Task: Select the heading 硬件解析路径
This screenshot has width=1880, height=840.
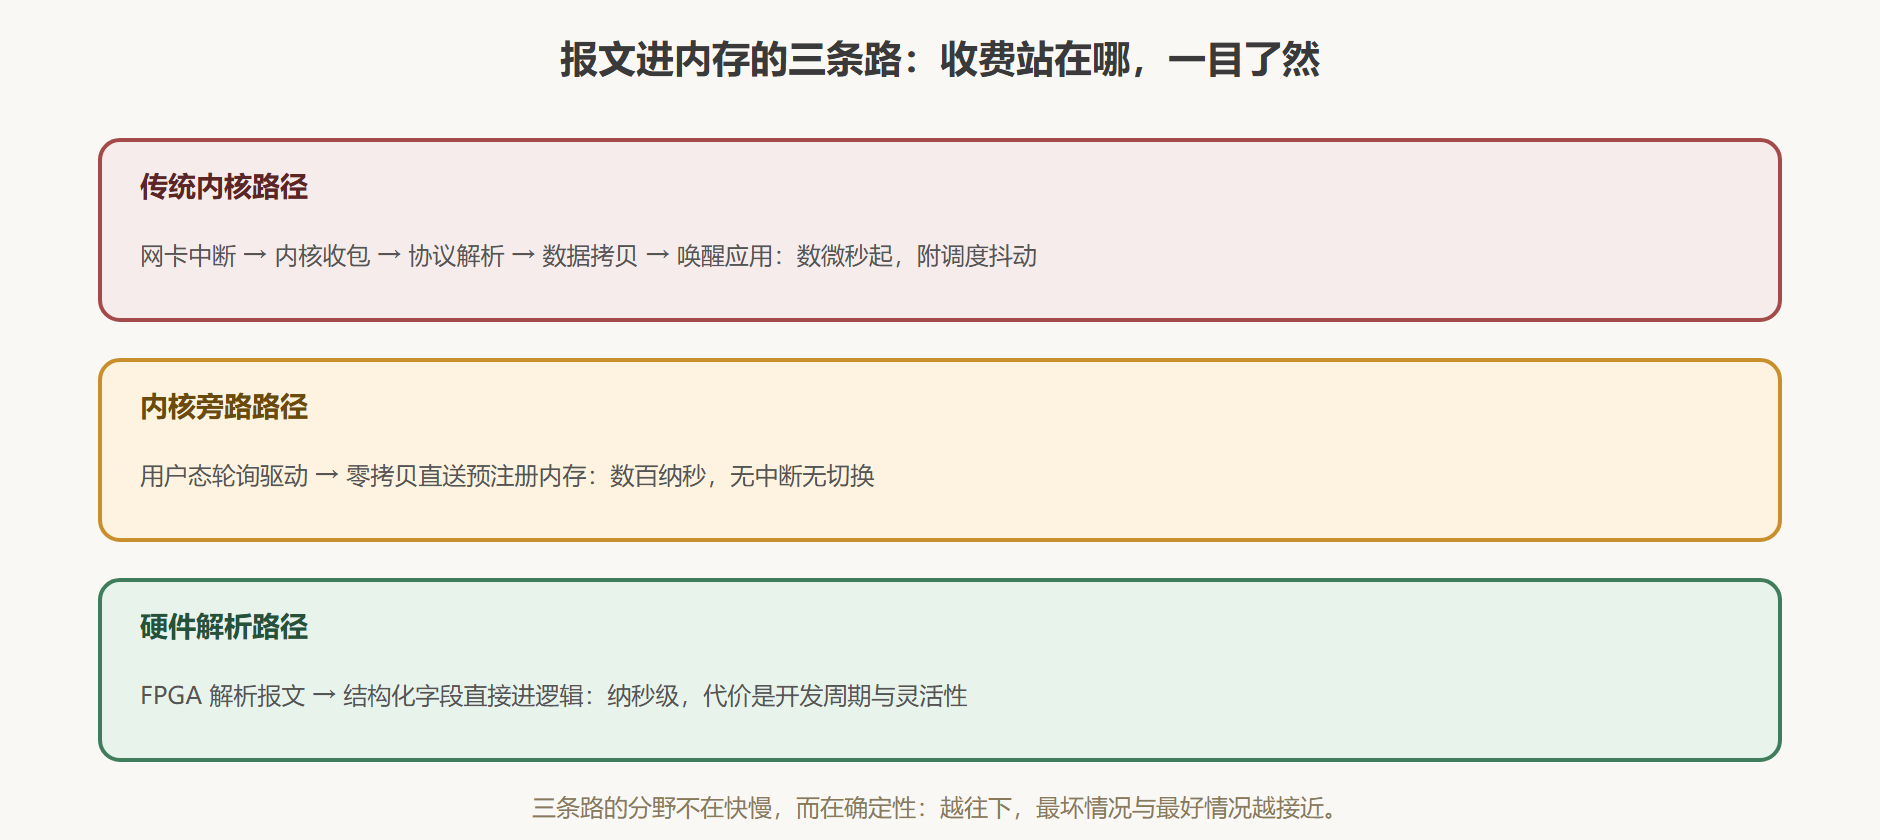Action: pyautogui.click(x=224, y=627)
